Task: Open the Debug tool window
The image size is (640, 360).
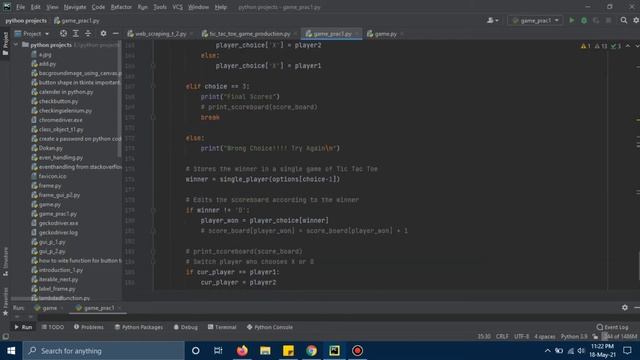Action: [186, 327]
